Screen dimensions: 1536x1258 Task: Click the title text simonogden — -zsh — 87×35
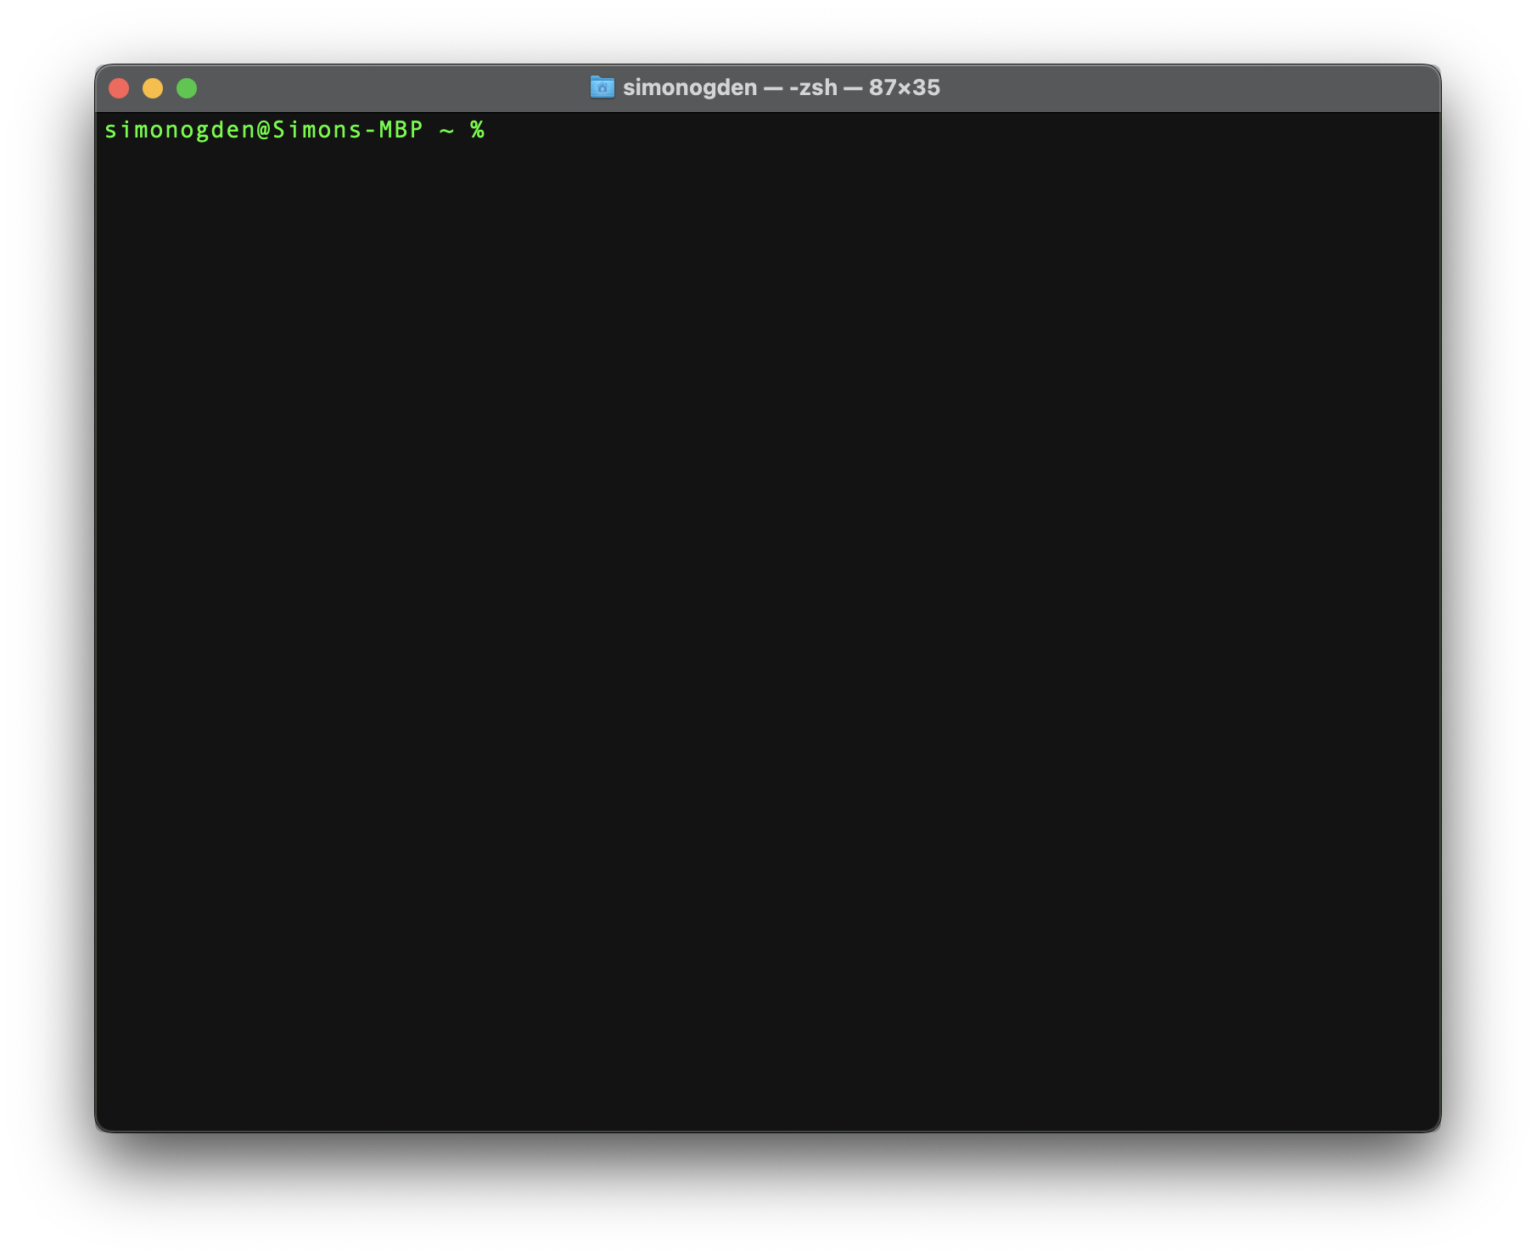coord(780,88)
